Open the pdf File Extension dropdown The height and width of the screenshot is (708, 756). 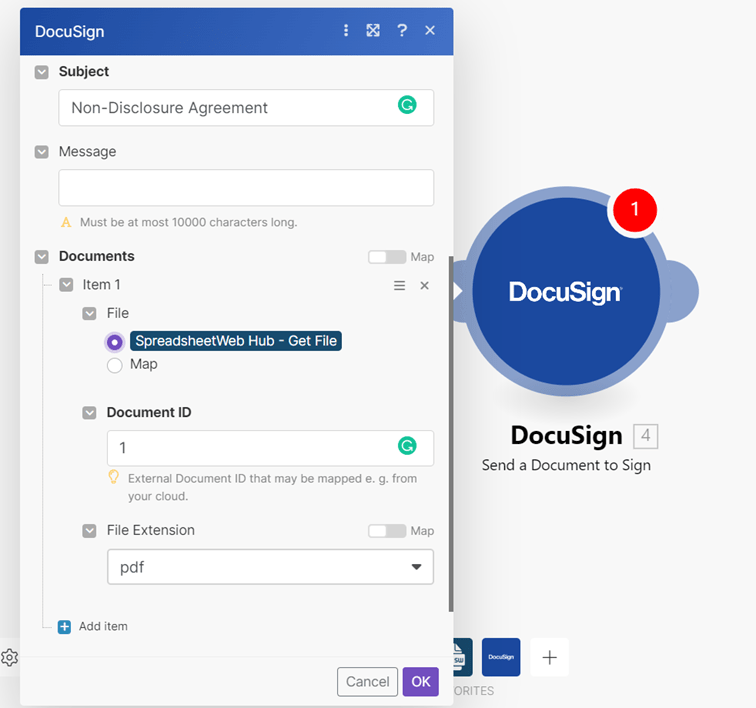[270, 567]
